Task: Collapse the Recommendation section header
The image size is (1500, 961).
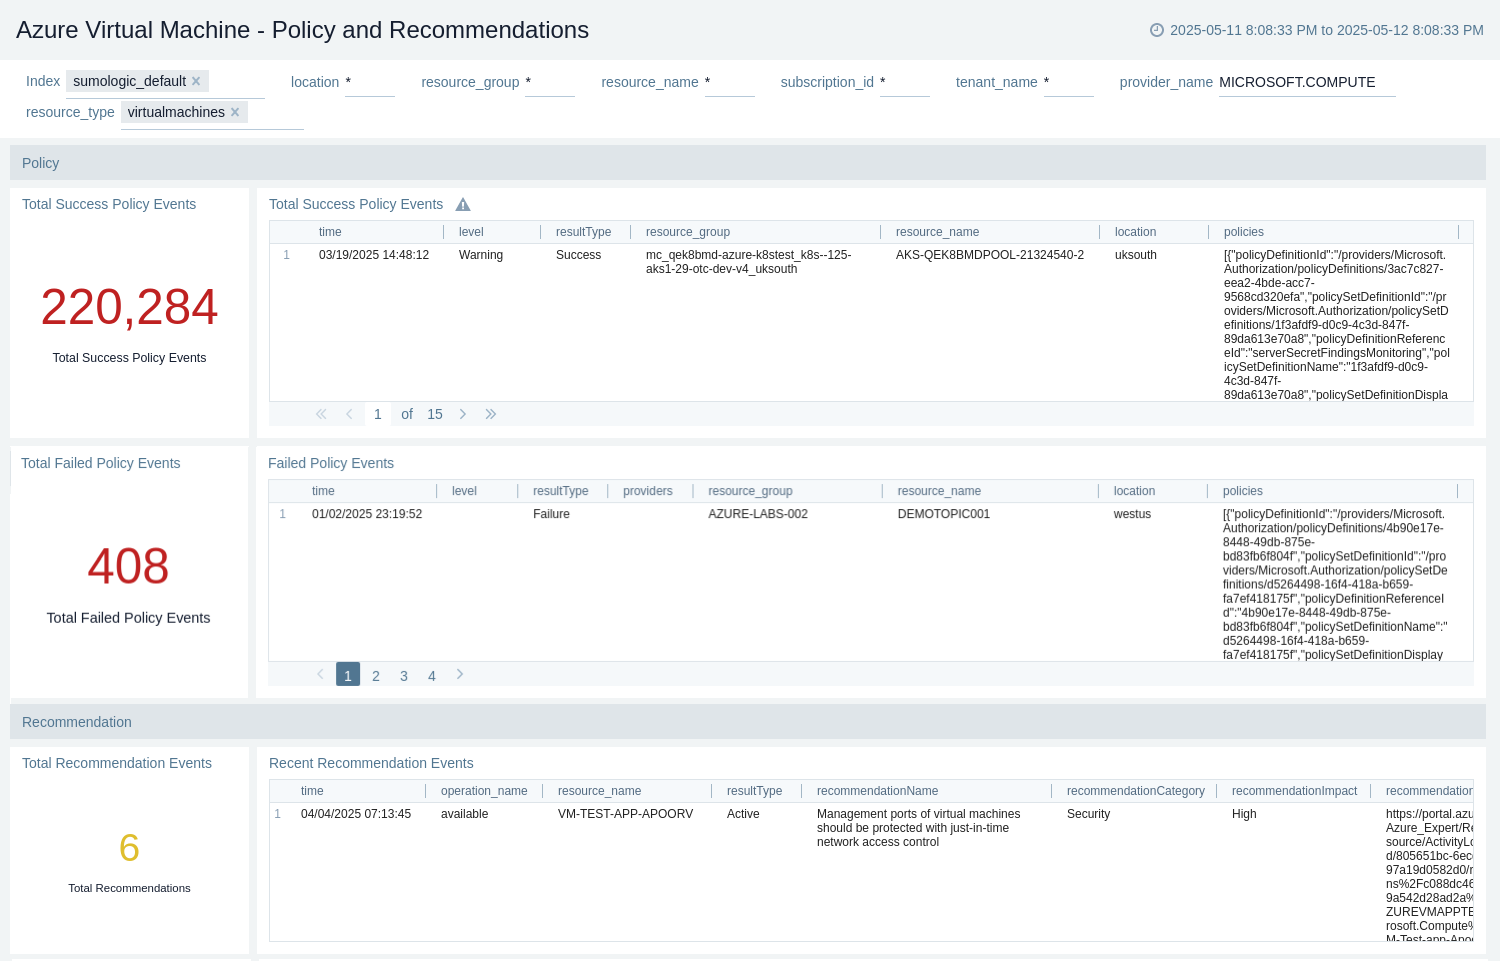Action: click(x=748, y=722)
